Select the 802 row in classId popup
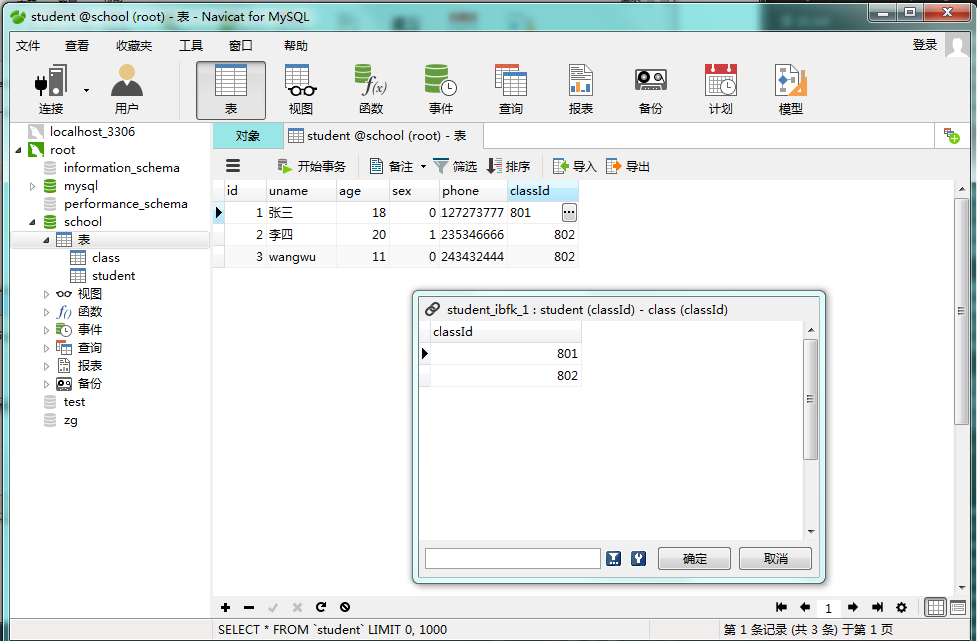This screenshot has height=641, width=977. pyautogui.click(x=505, y=376)
